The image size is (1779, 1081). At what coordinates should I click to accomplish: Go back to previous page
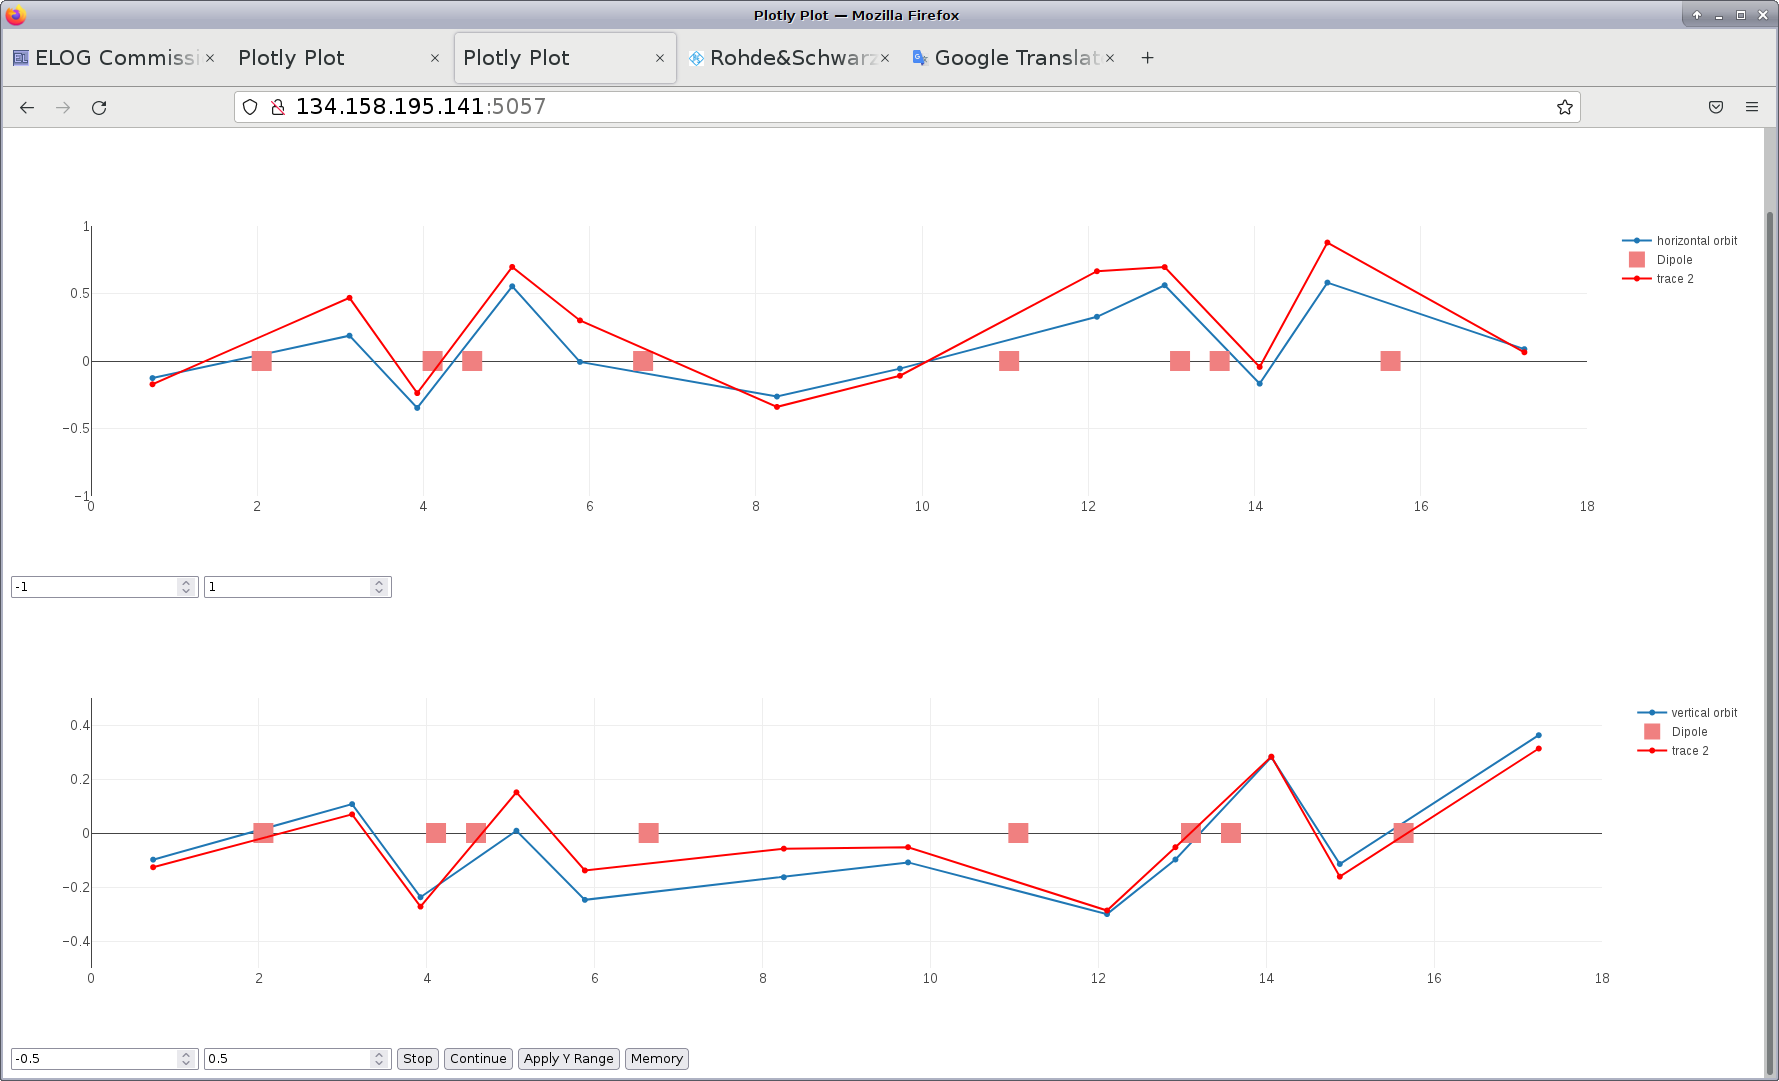(x=27, y=108)
